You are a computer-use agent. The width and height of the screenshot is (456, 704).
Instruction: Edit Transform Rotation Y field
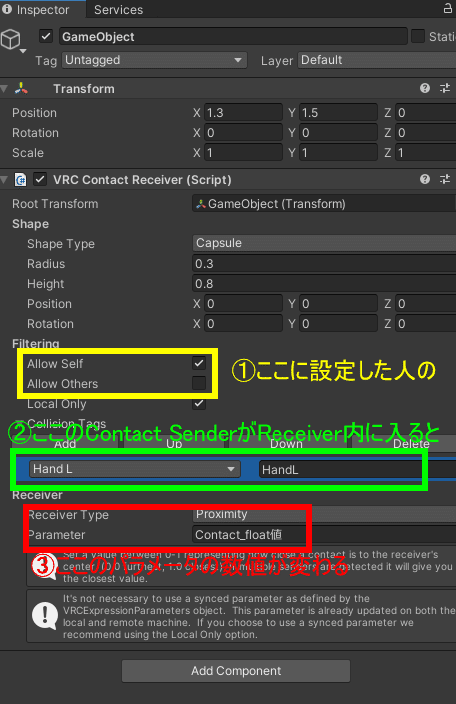338,133
